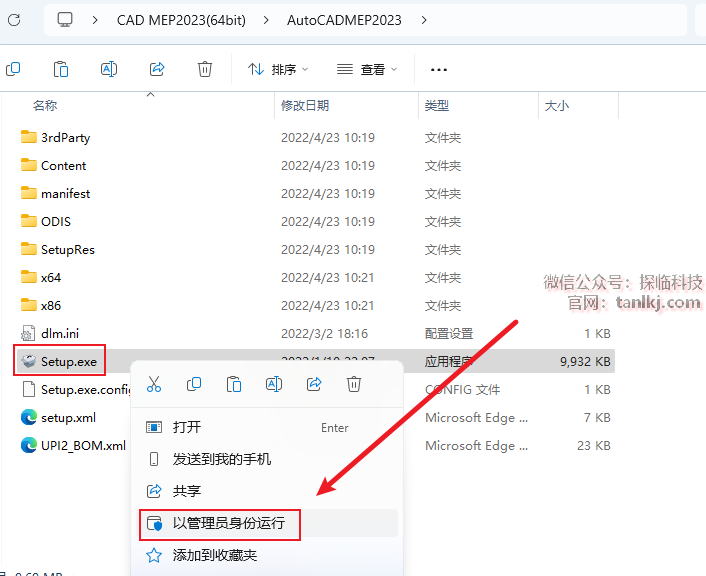Viewport: 706px width, 576px height.
Task: Click the Copy icon in context menu
Action: pos(194,384)
